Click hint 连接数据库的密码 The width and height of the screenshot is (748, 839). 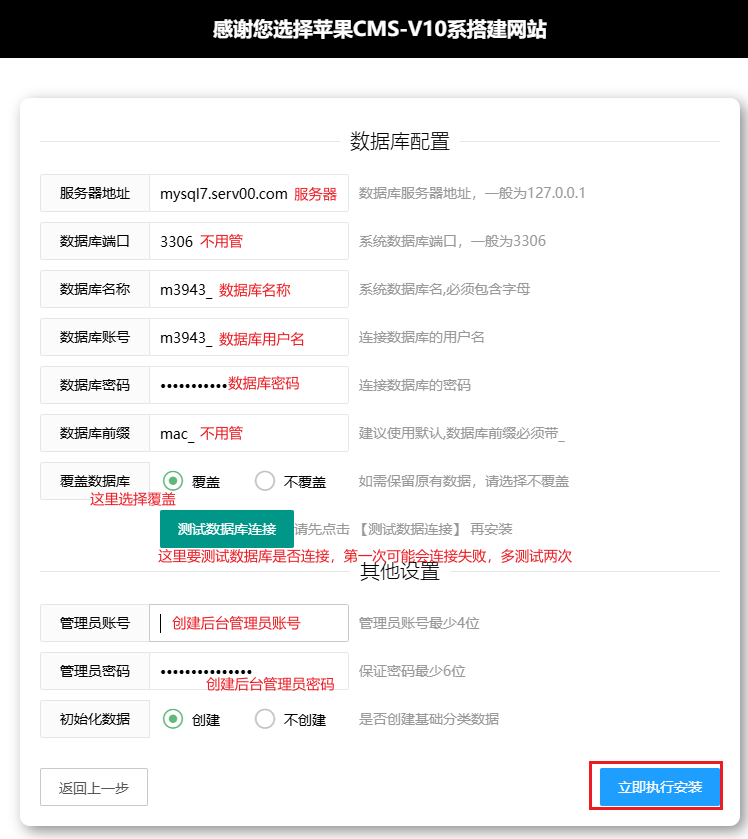point(414,385)
